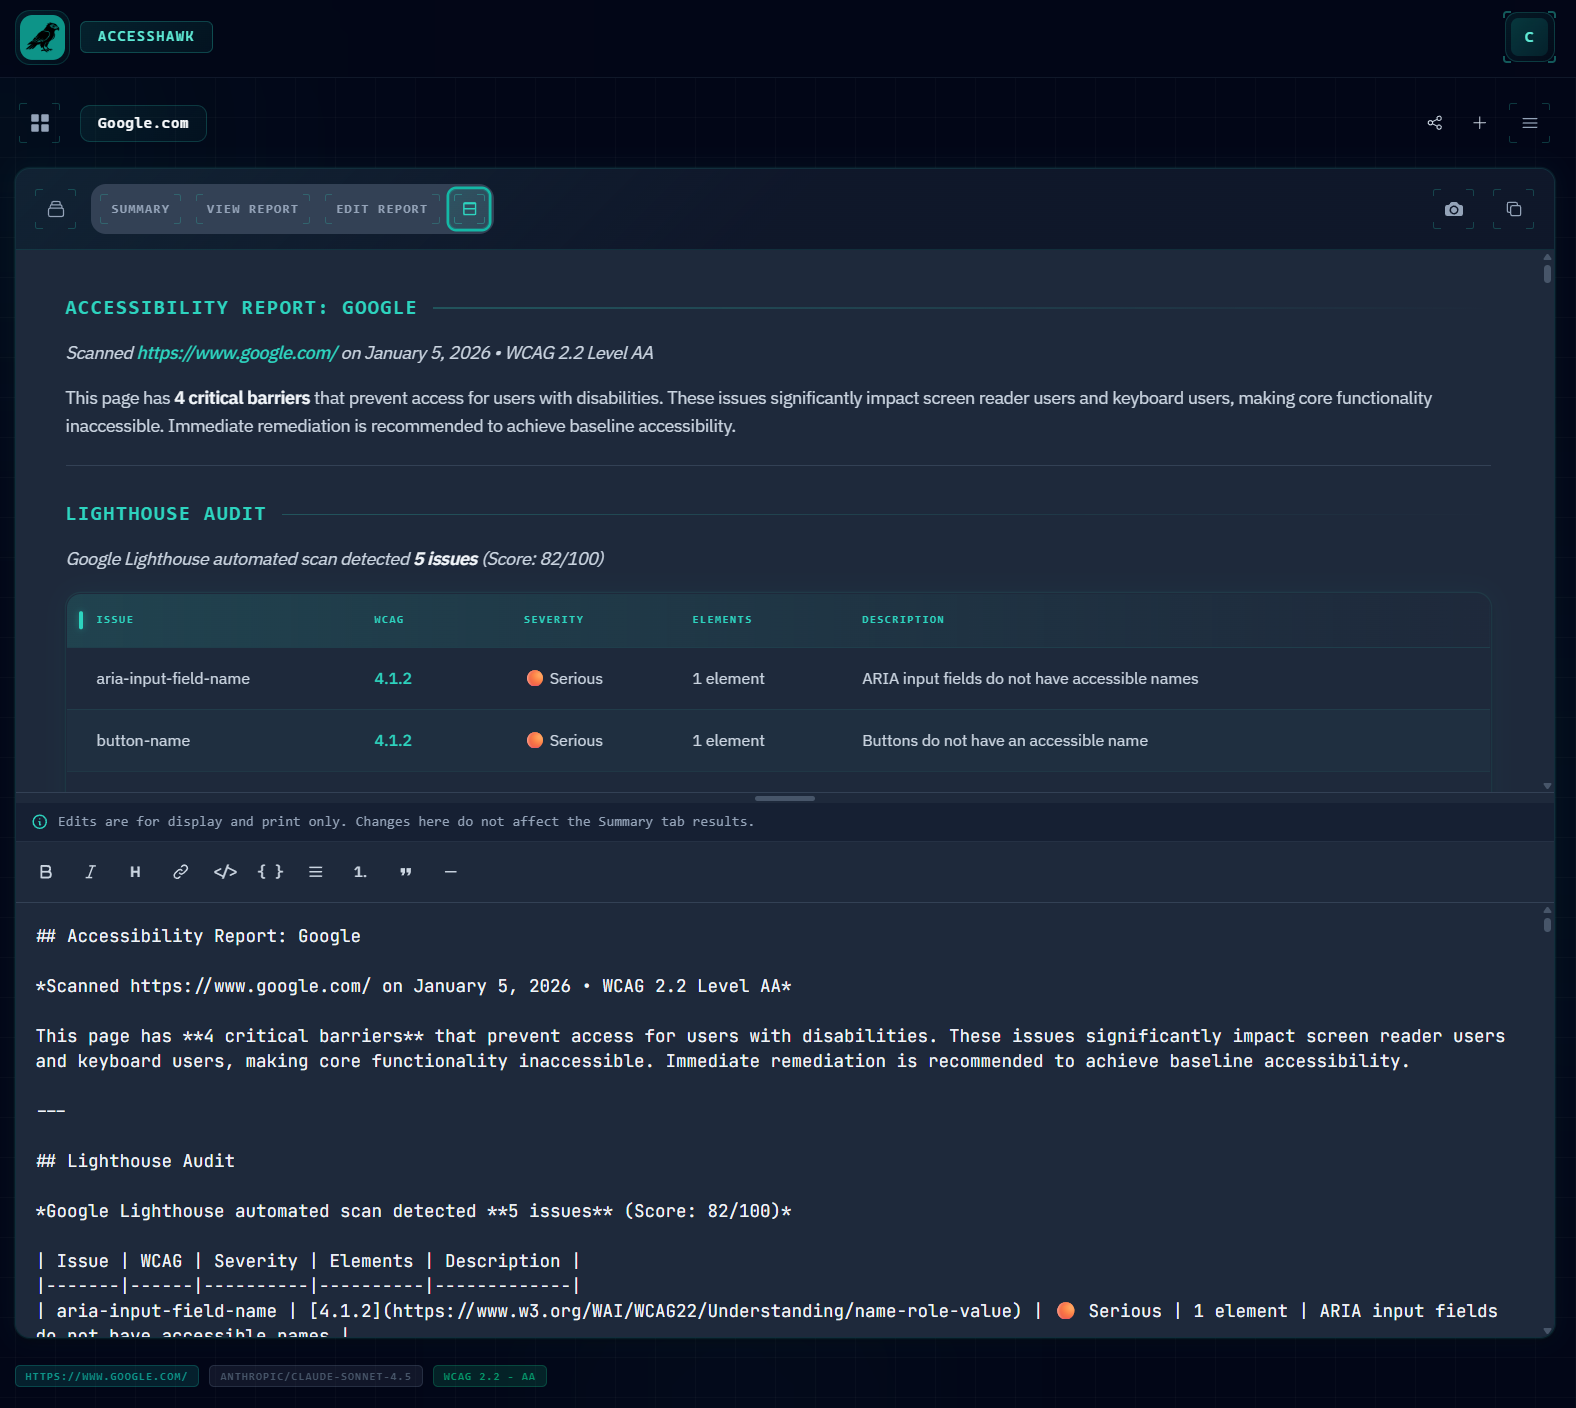
Task: Click the printer icon in report toolbar
Action: click(x=56, y=209)
